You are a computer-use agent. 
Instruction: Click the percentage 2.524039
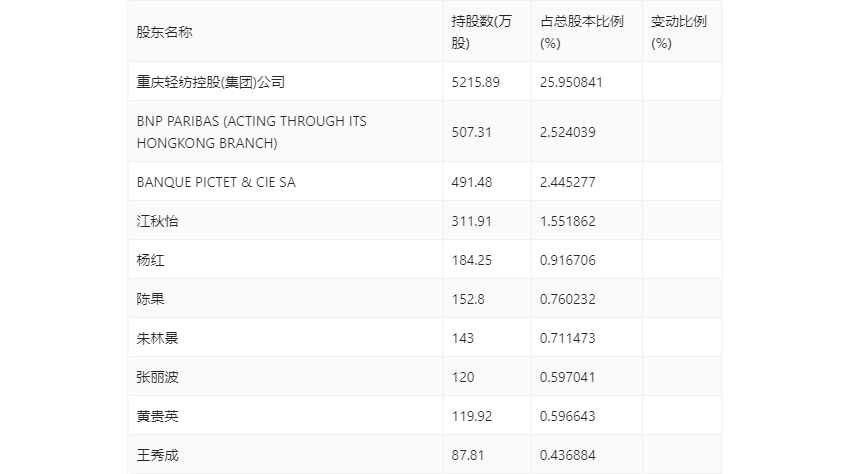pos(568,132)
